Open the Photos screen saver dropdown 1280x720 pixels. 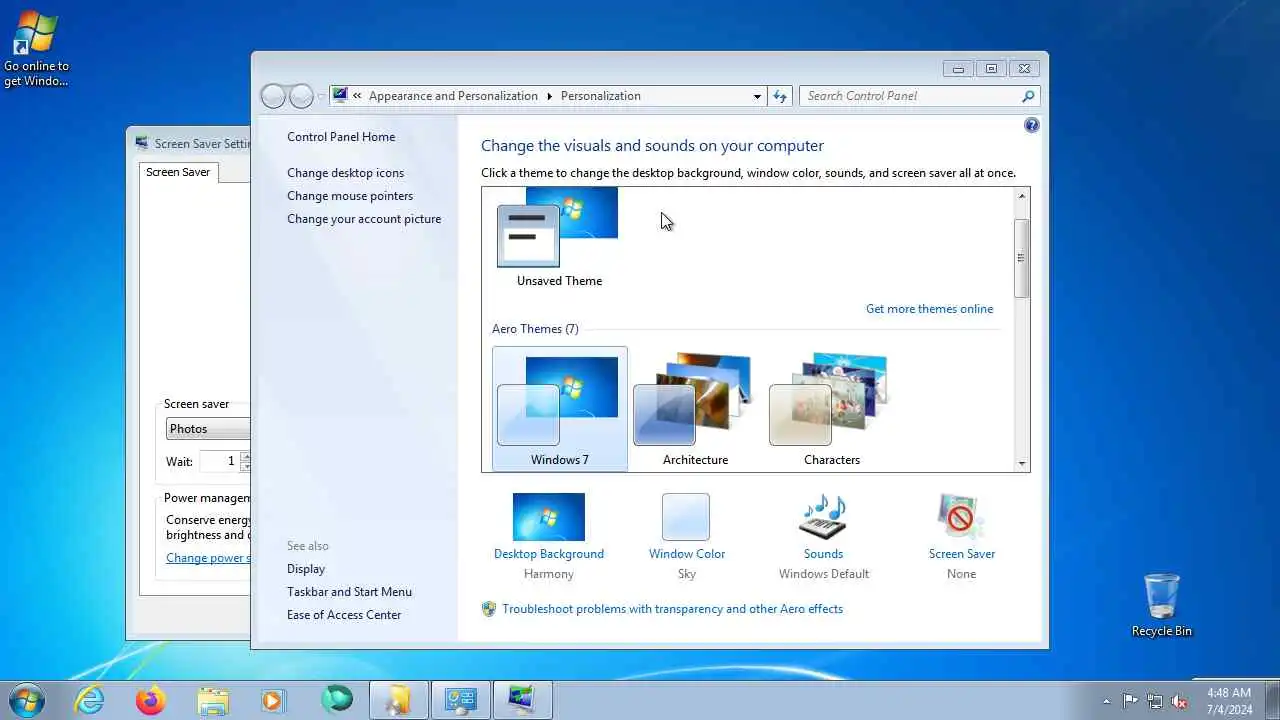coord(208,429)
